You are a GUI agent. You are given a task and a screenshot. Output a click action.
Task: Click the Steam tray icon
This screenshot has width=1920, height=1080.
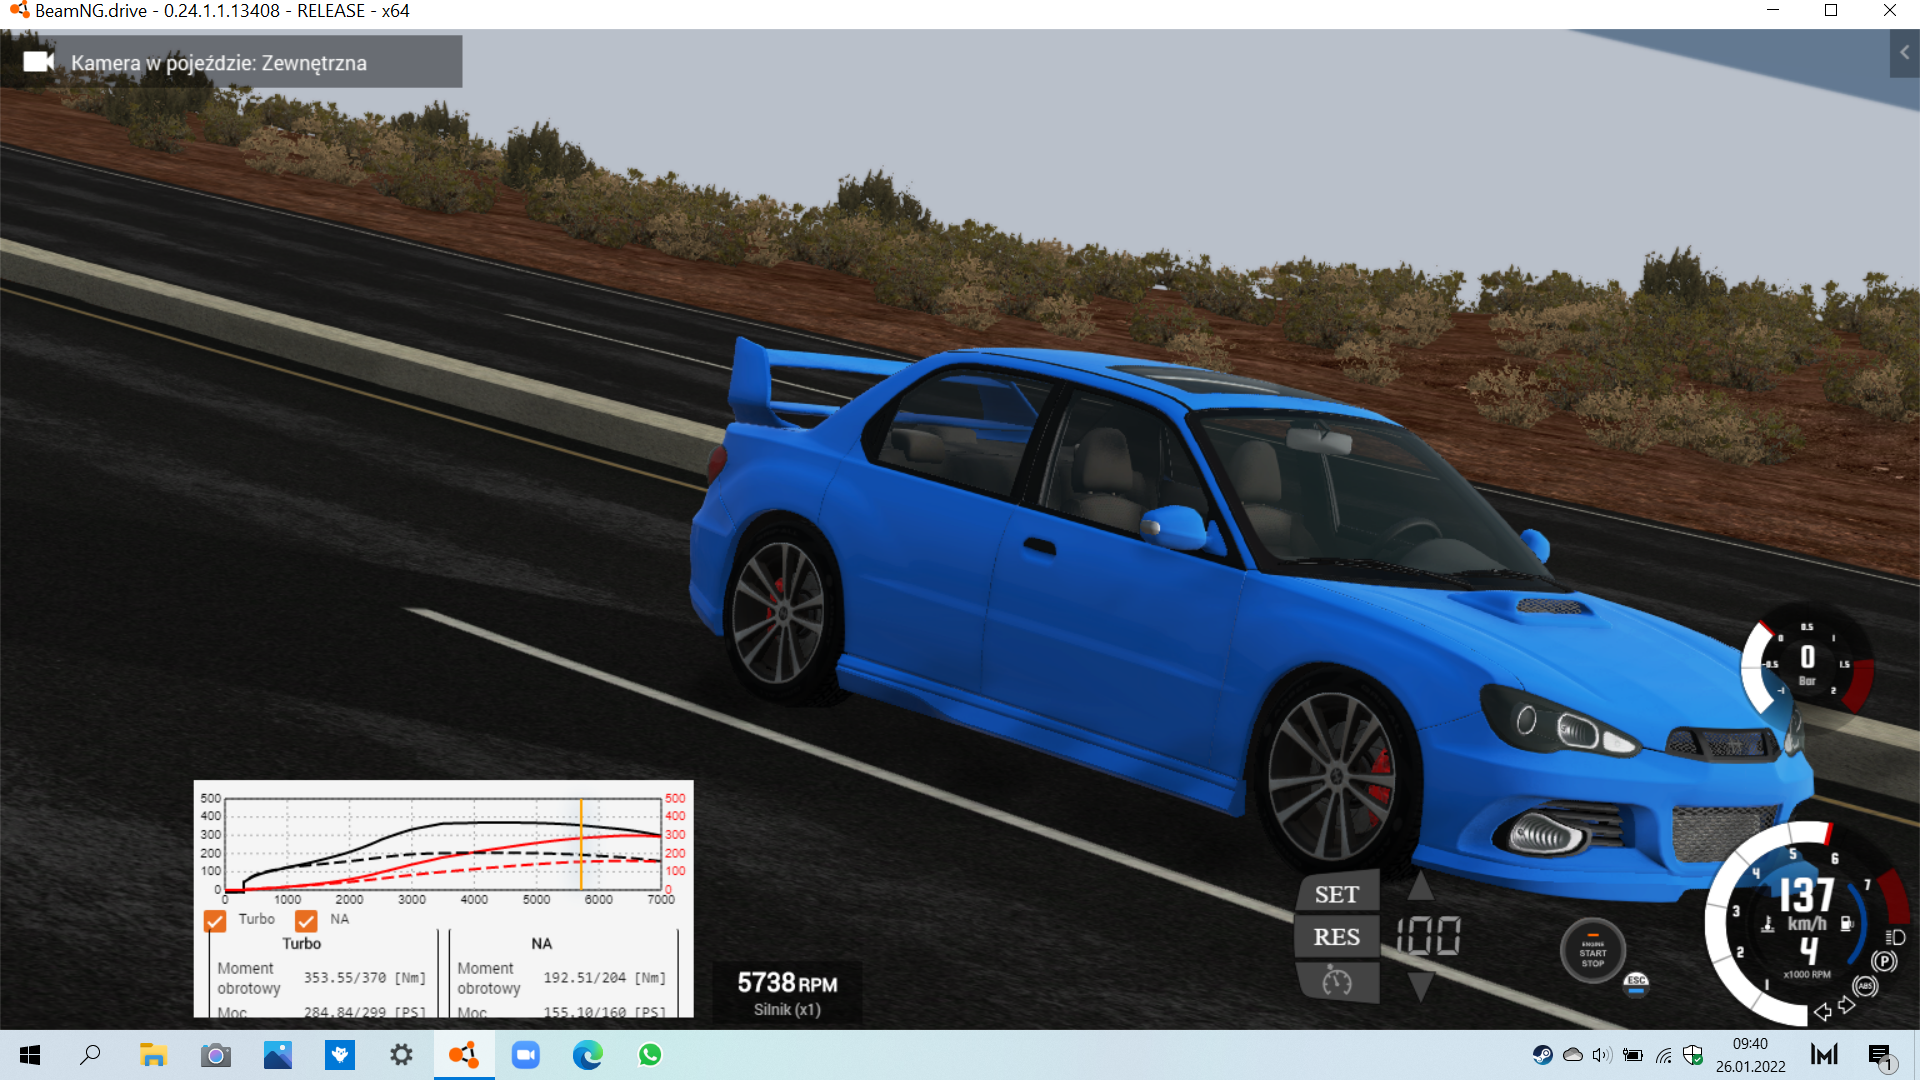pyautogui.click(x=1543, y=1055)
